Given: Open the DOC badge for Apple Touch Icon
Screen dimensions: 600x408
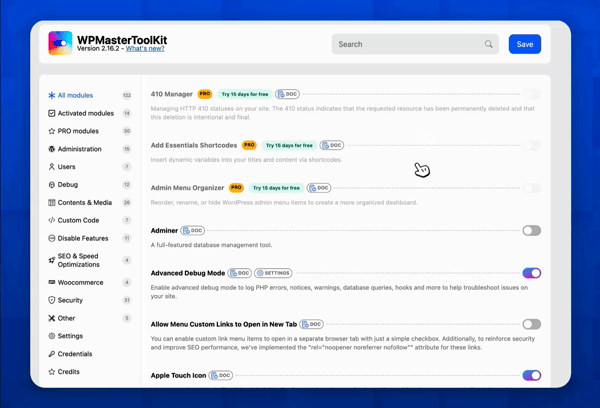Looking at the screenshot, I should click(220, 375).
